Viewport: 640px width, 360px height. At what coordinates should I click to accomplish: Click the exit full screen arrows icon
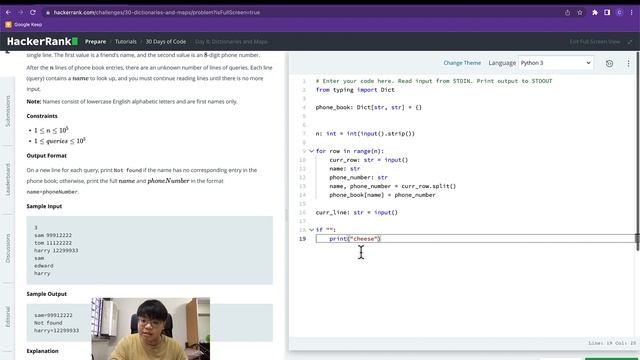click(630, 42)
